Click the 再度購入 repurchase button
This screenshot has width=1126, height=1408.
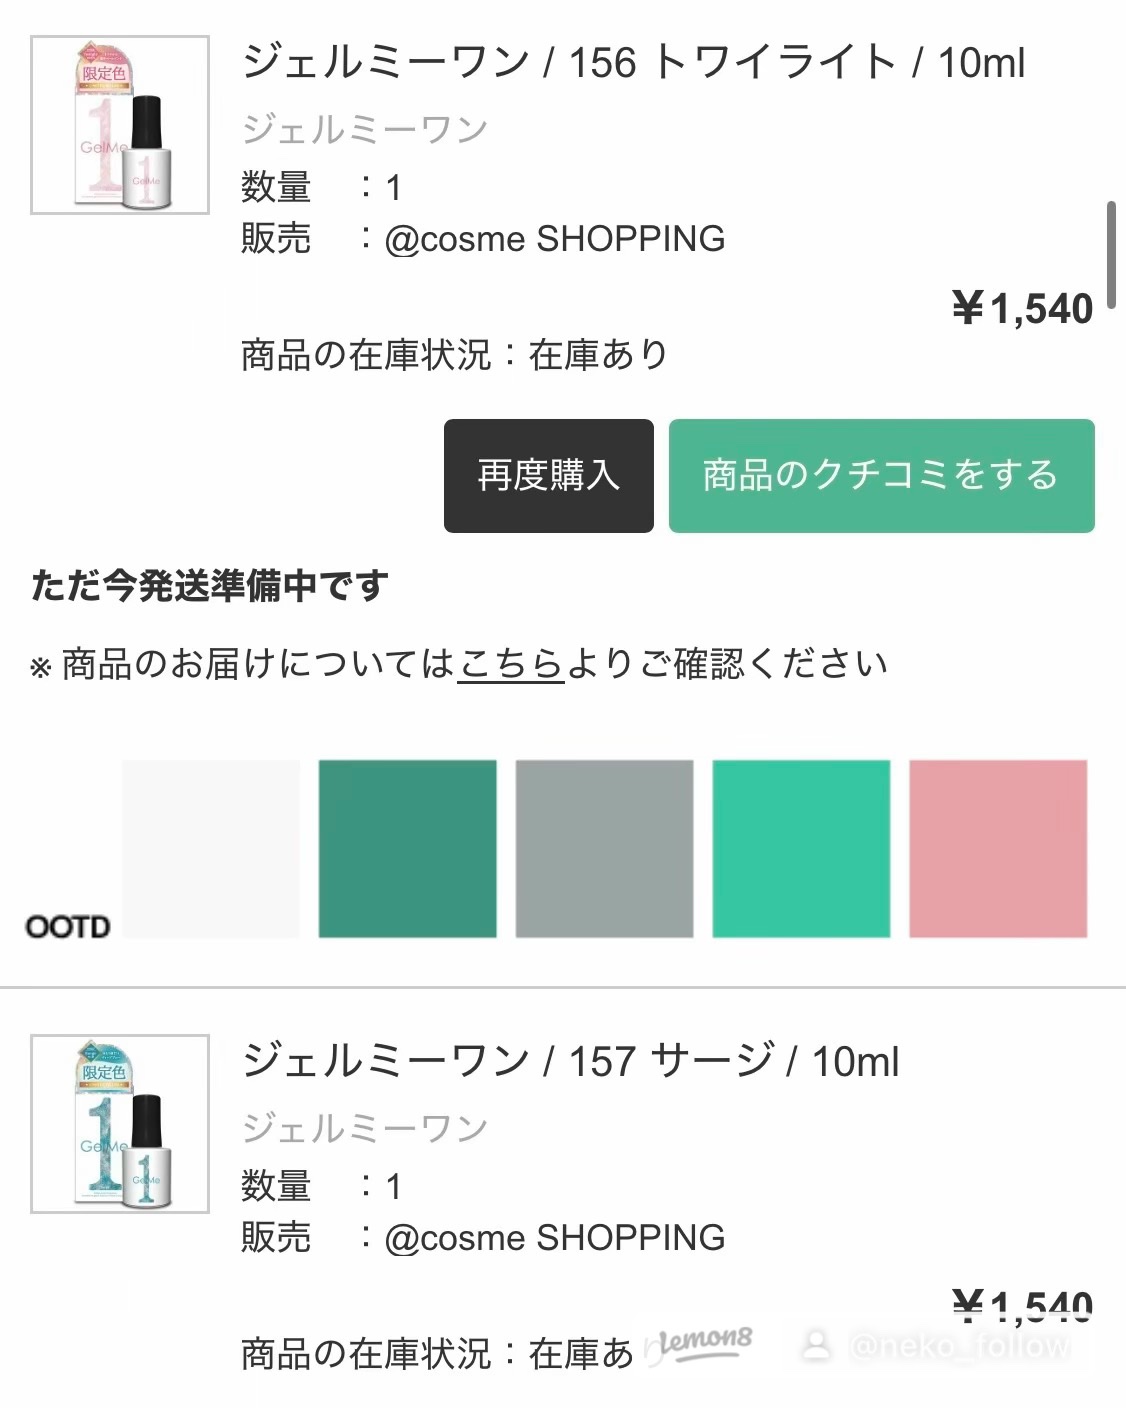coord(548,475)
